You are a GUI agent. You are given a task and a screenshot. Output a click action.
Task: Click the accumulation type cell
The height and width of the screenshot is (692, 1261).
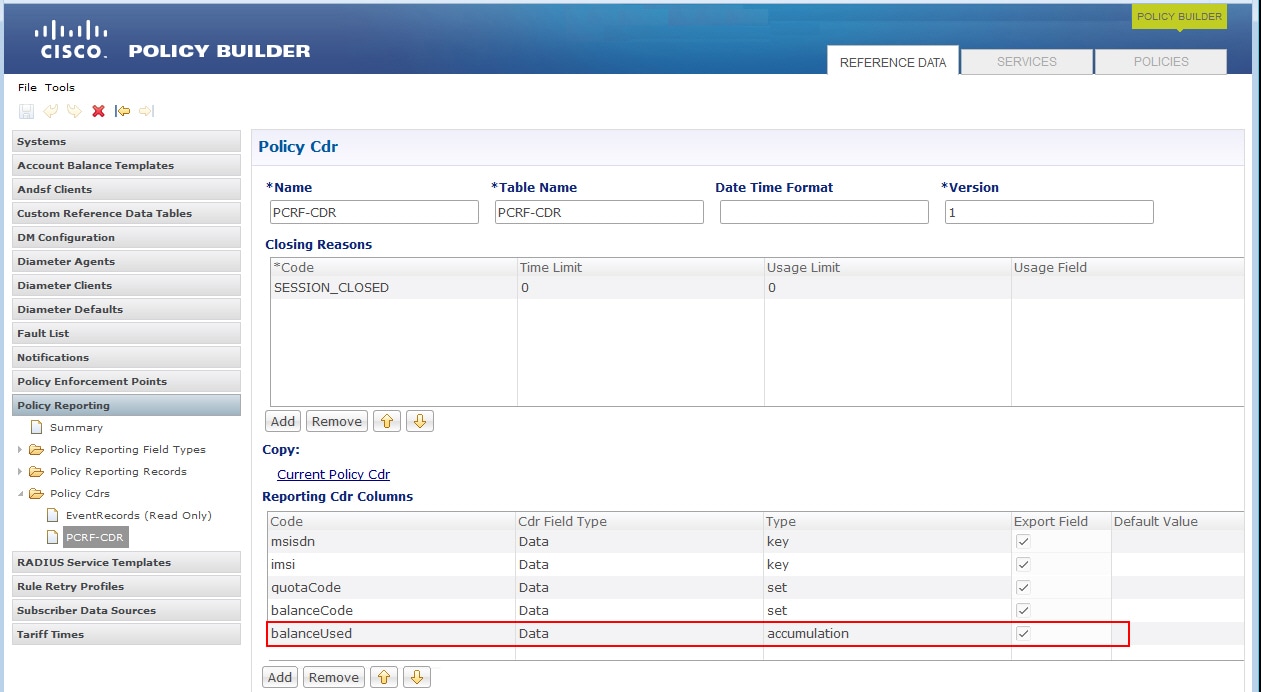pyautogui.click(x=887, y=633)
